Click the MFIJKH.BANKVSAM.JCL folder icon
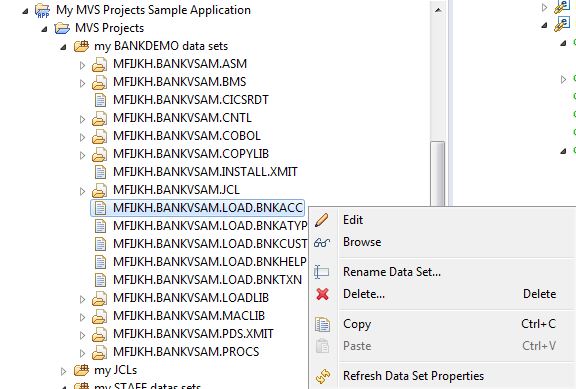 tap(99, 191)
